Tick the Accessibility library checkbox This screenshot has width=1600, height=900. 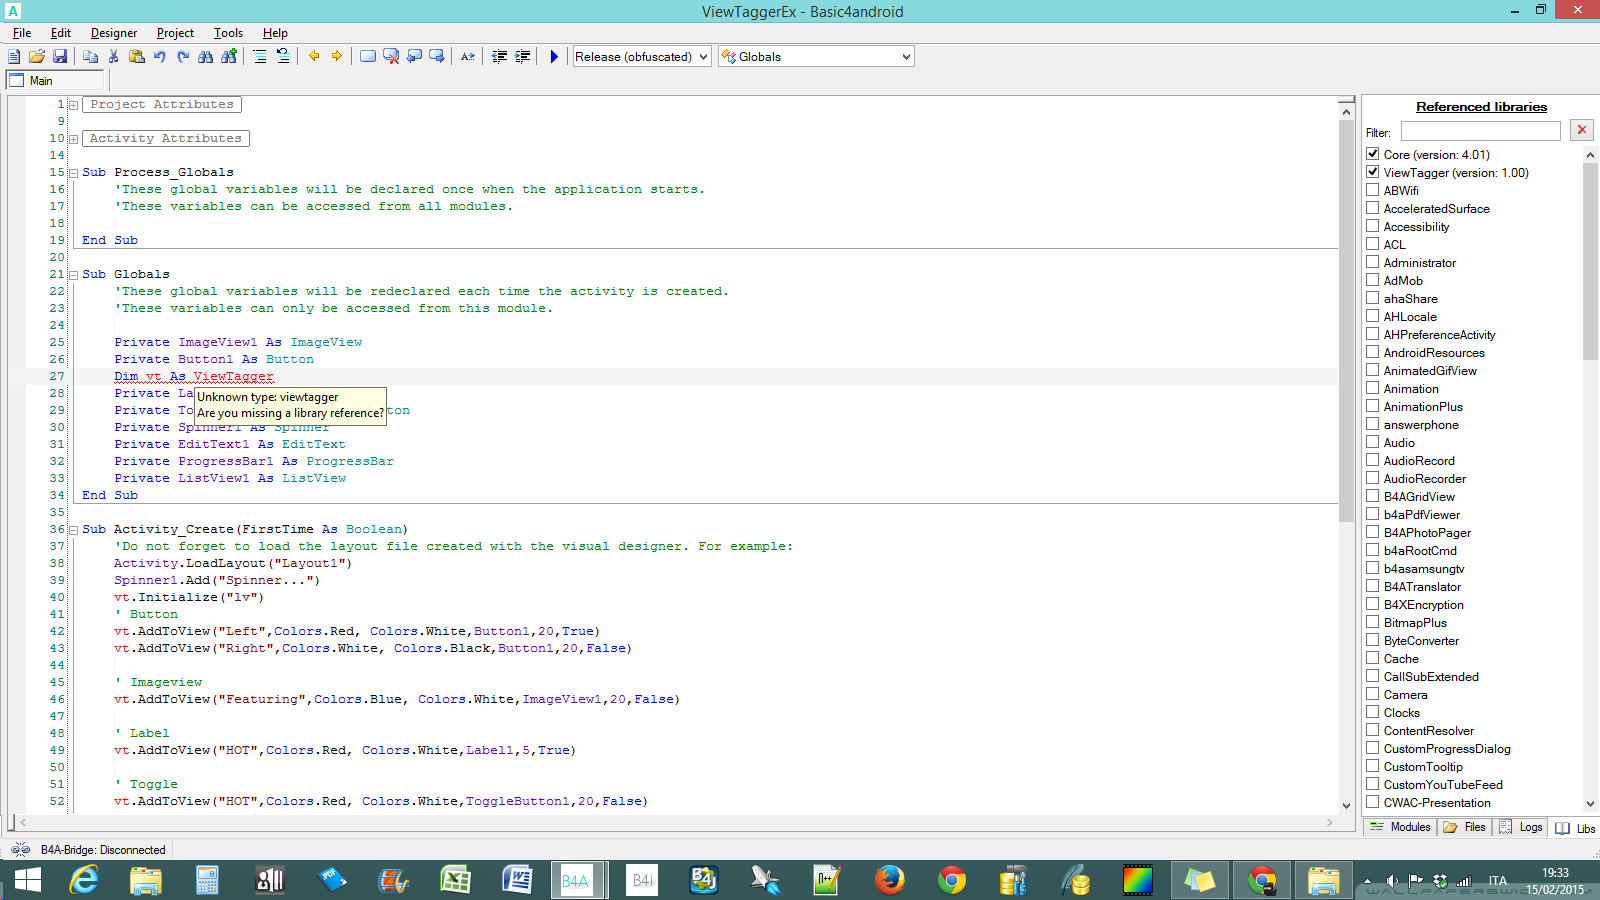(1373, 226)
